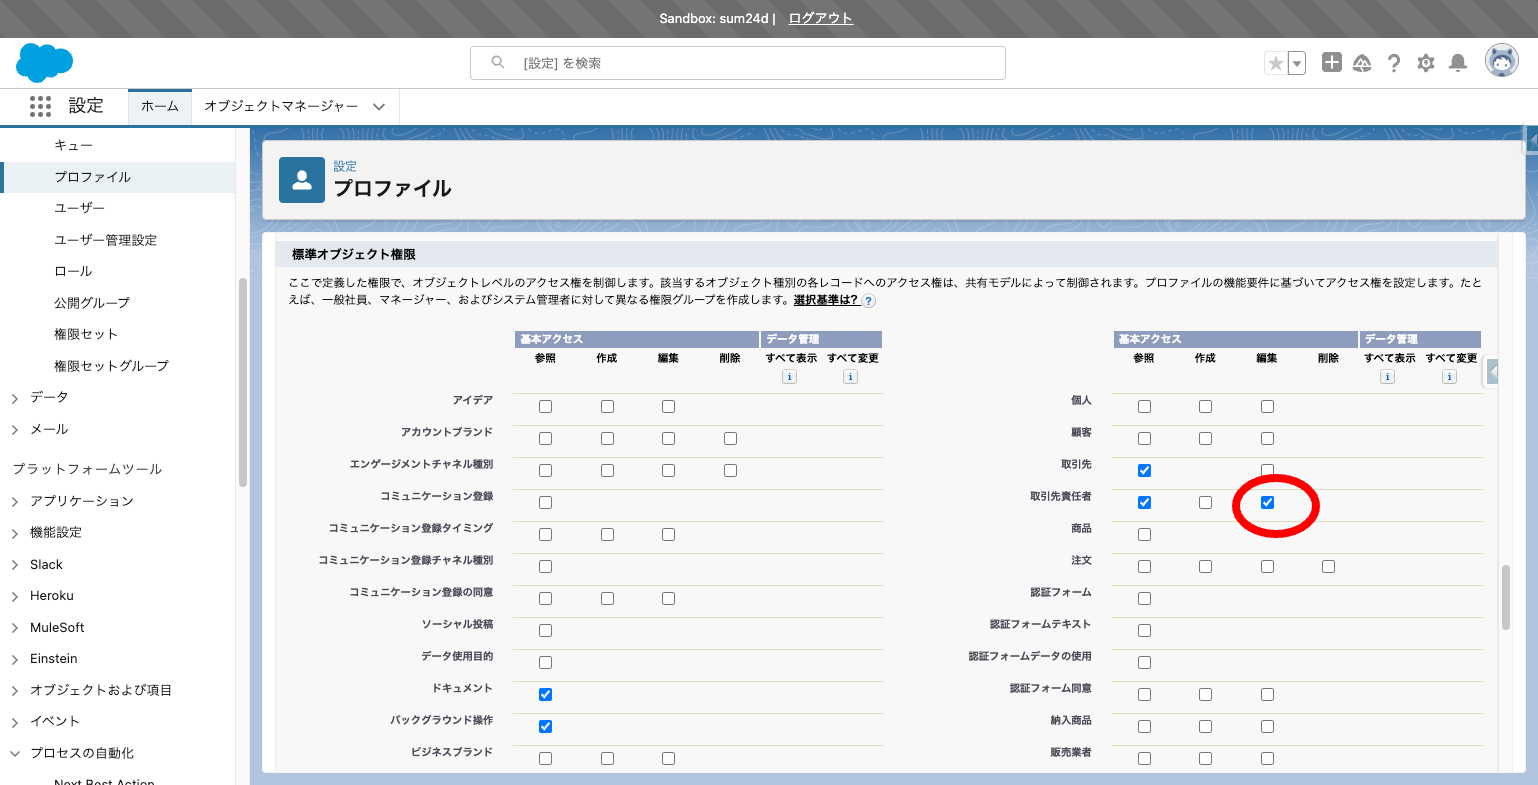Image resolution: width=1538 pixels, height=785 pixels.
Task: Open the help question mark icon
Action: tap(1394, 63)
